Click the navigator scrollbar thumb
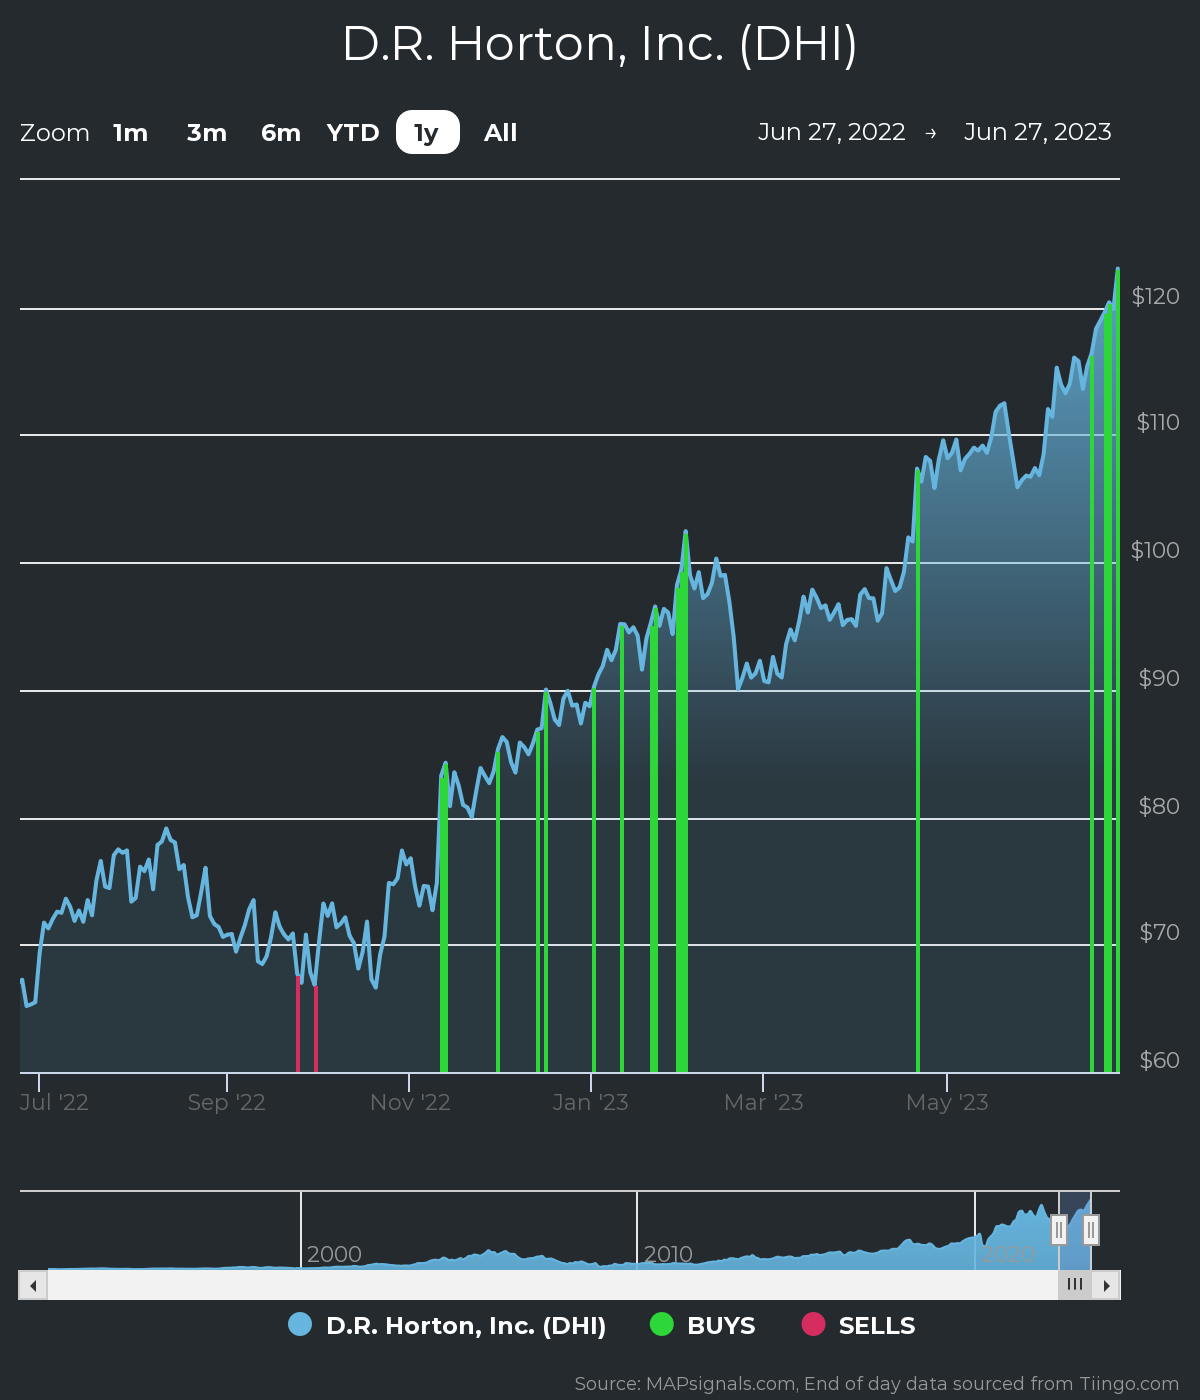 [x=1075, y=1285]
